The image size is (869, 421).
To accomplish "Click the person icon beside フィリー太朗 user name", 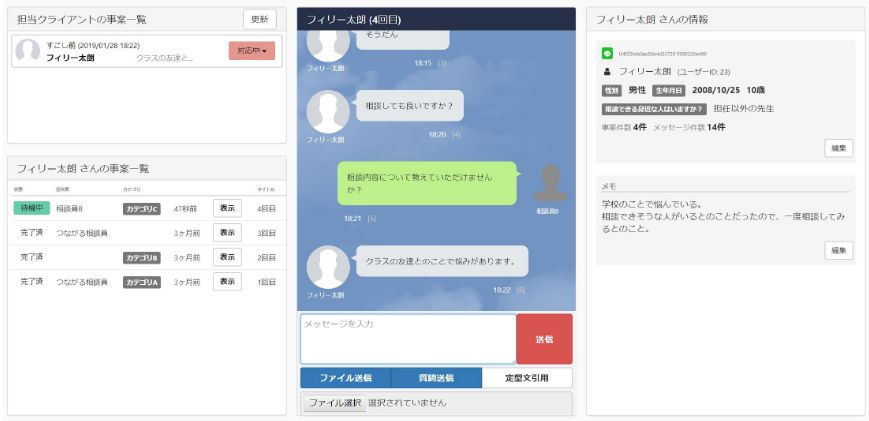I will 607,72.
